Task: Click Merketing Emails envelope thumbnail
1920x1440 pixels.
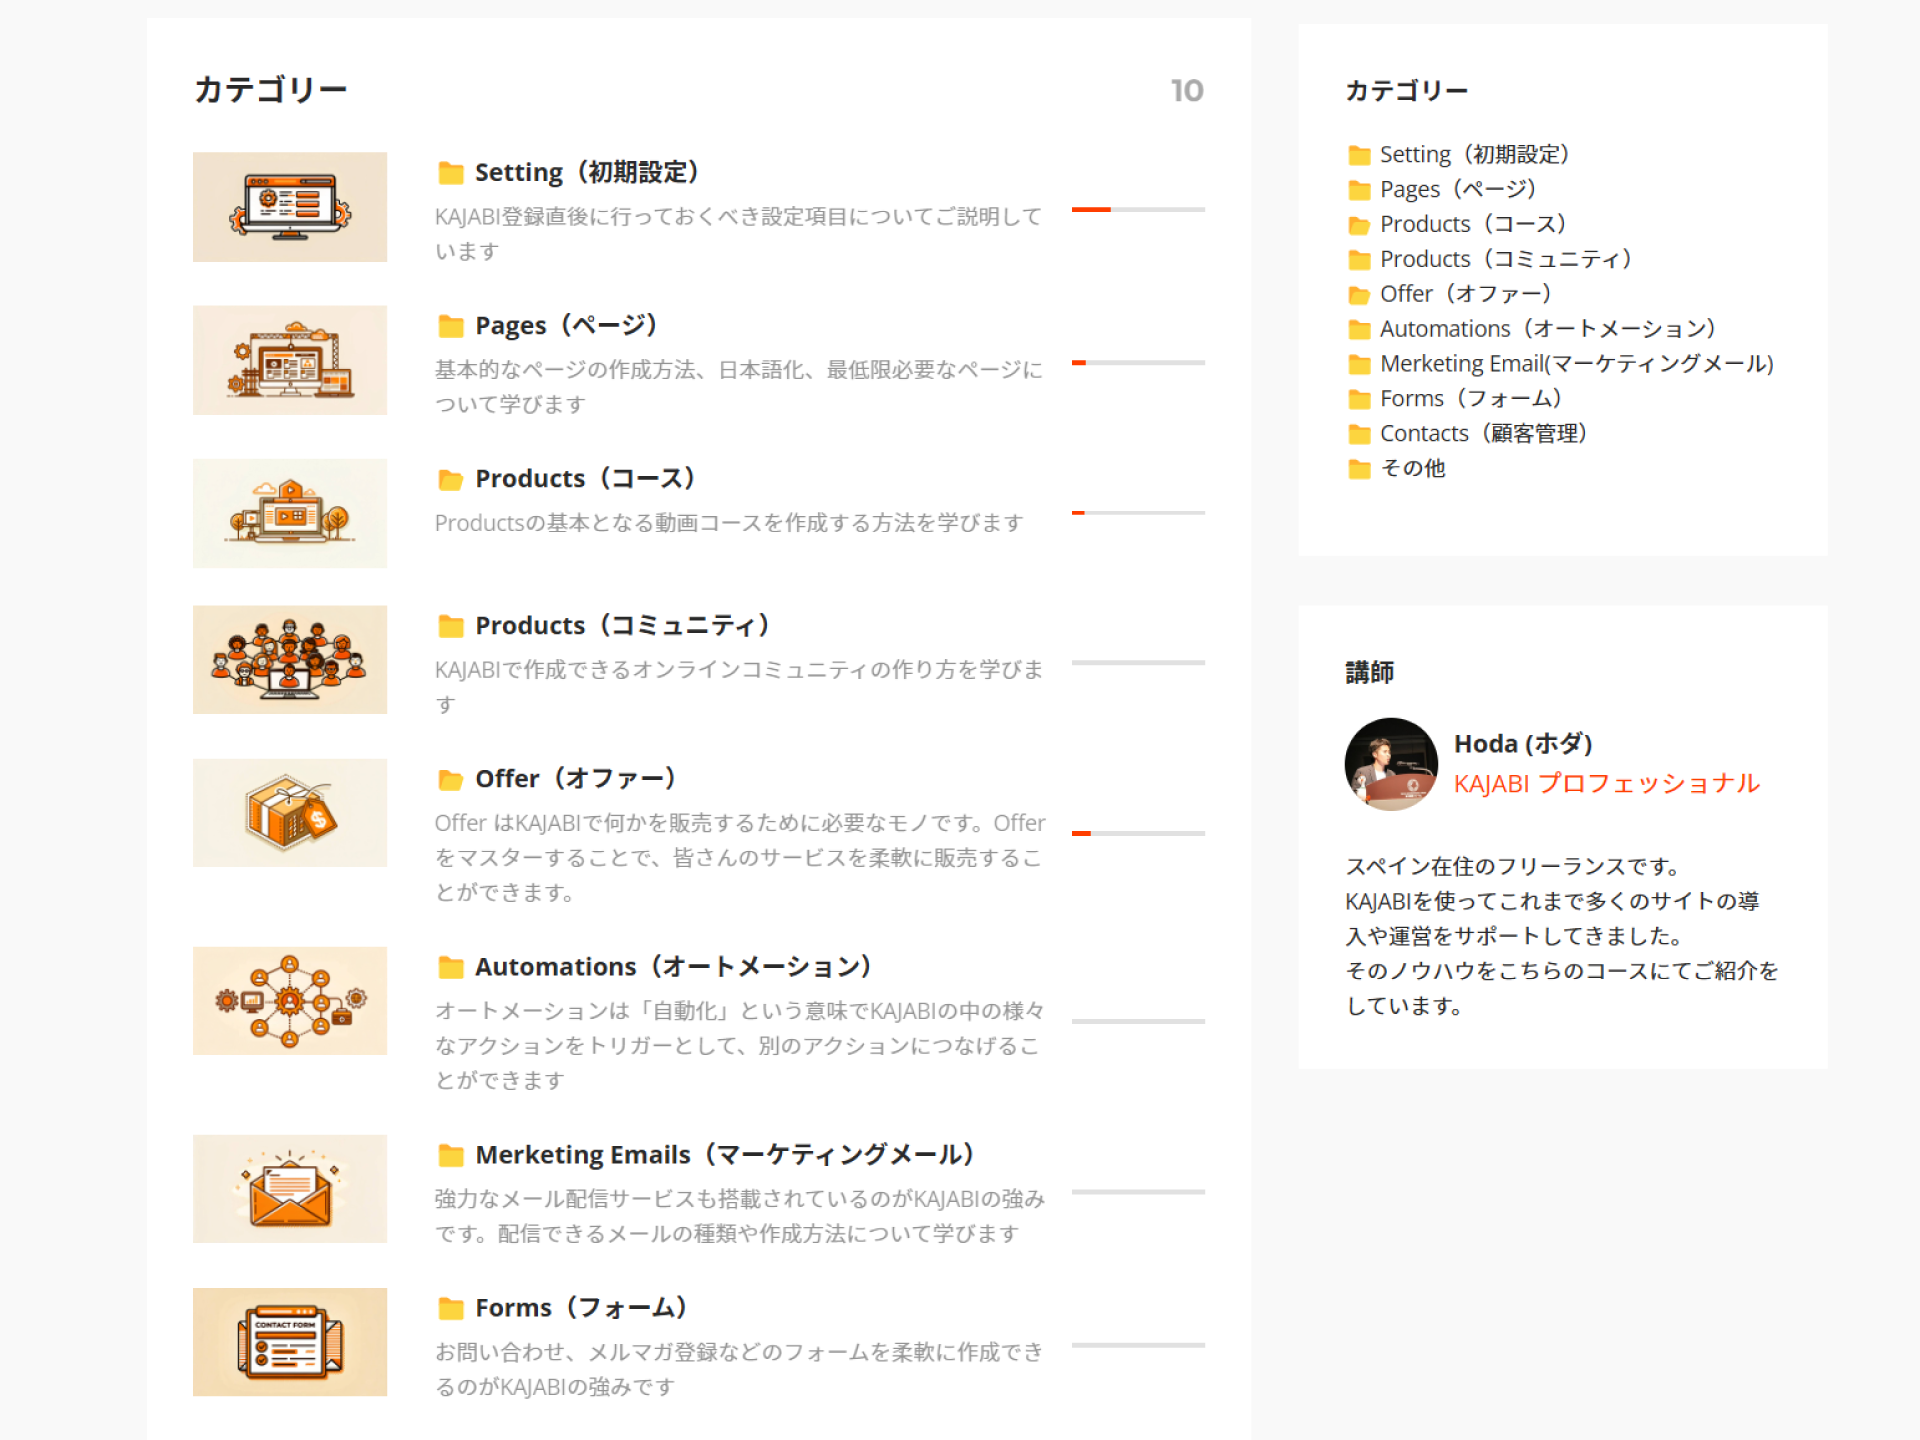Action: click(x=290, y=1189)
